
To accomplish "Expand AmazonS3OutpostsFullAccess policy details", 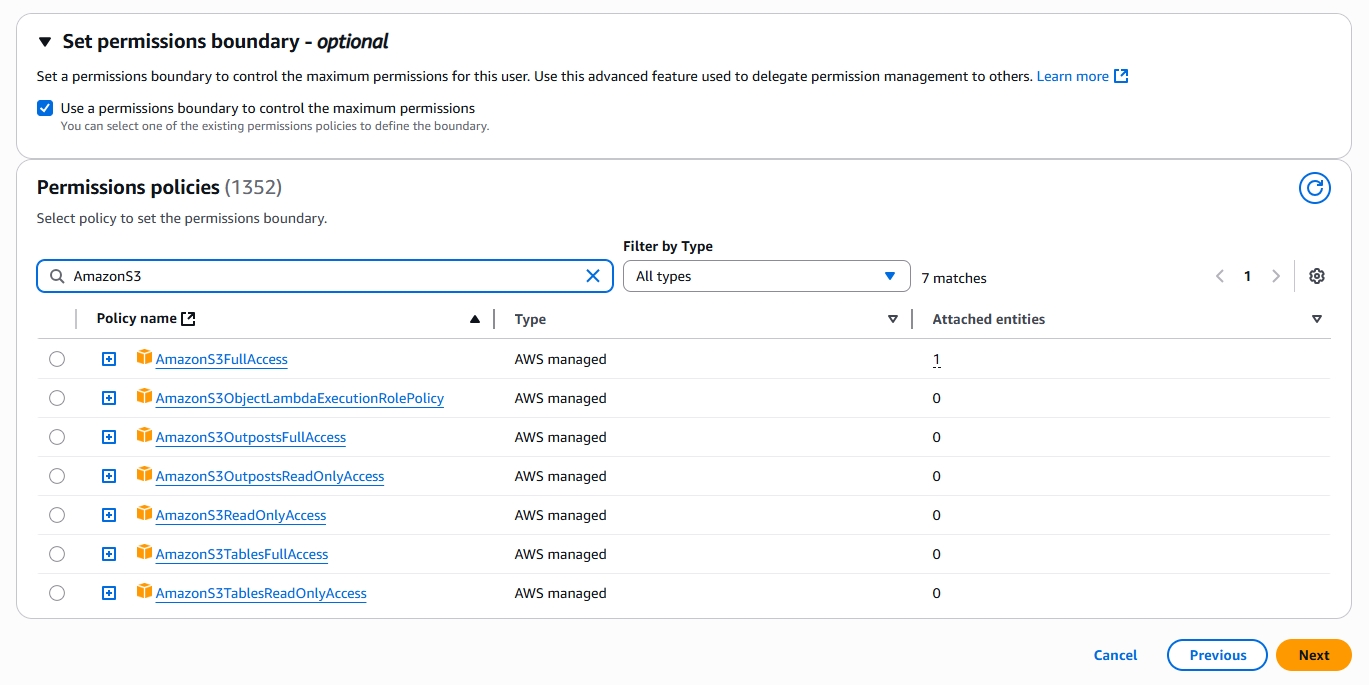I will coord(109,437).
